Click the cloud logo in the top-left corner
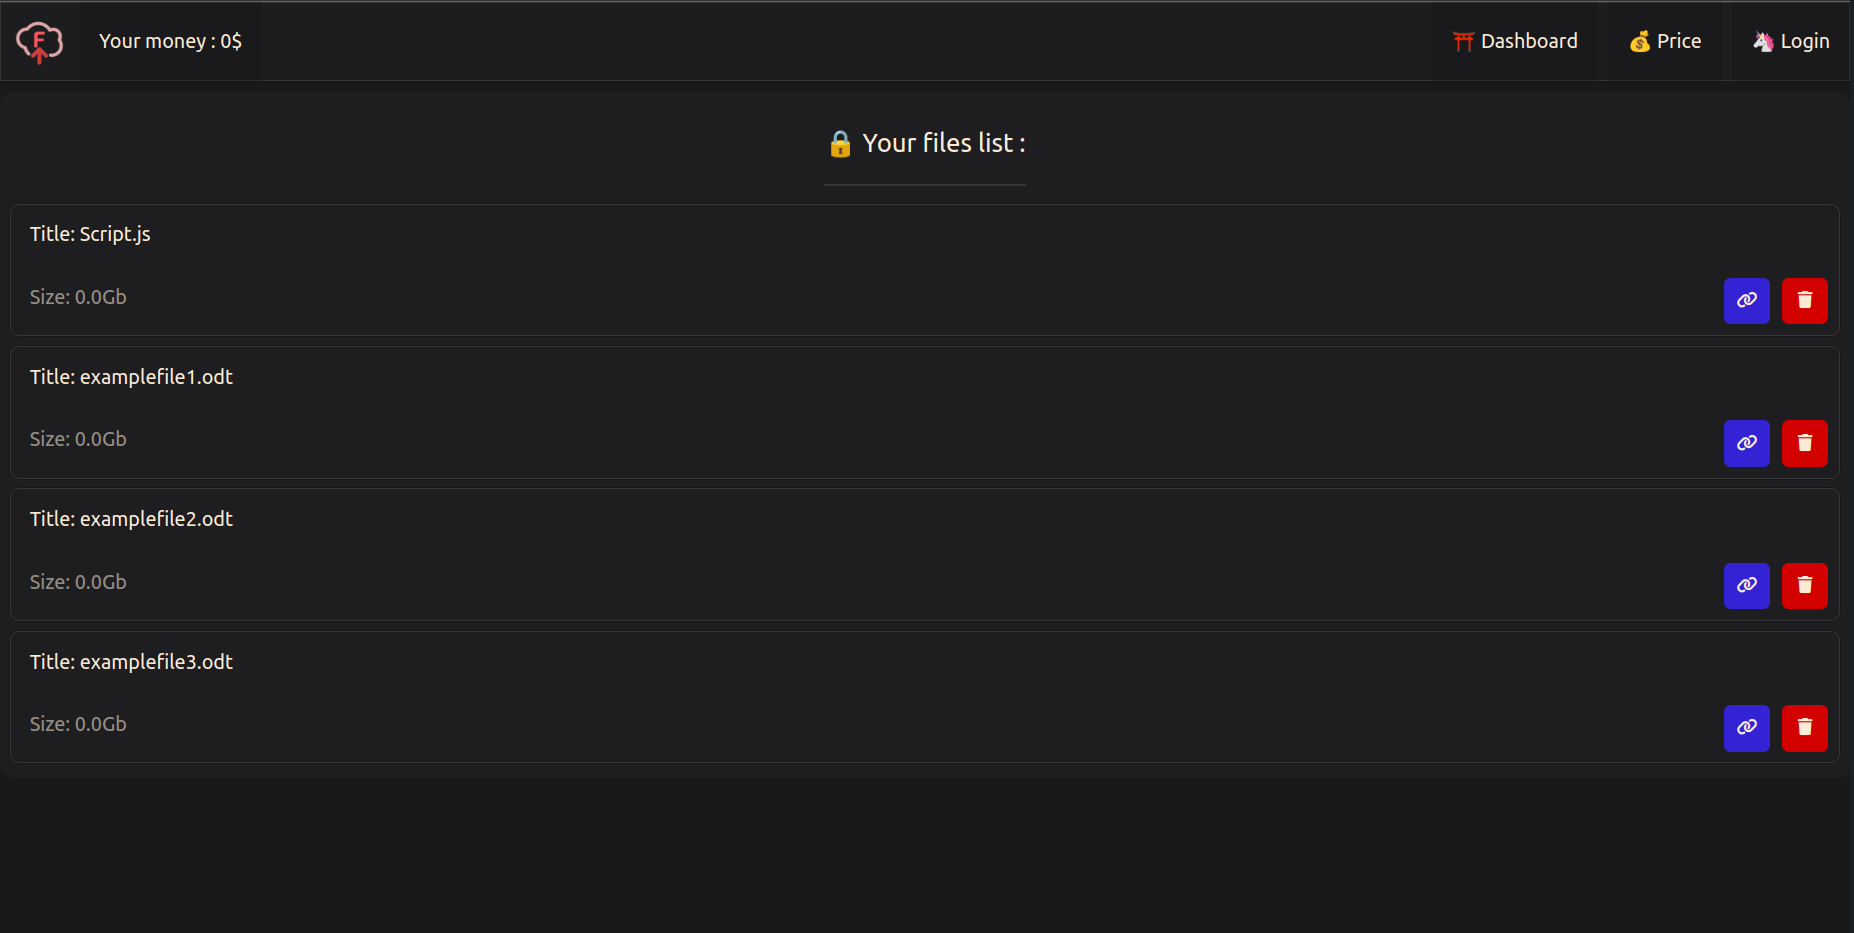Screen dimensions: 1854x933 tap(39, 41)
